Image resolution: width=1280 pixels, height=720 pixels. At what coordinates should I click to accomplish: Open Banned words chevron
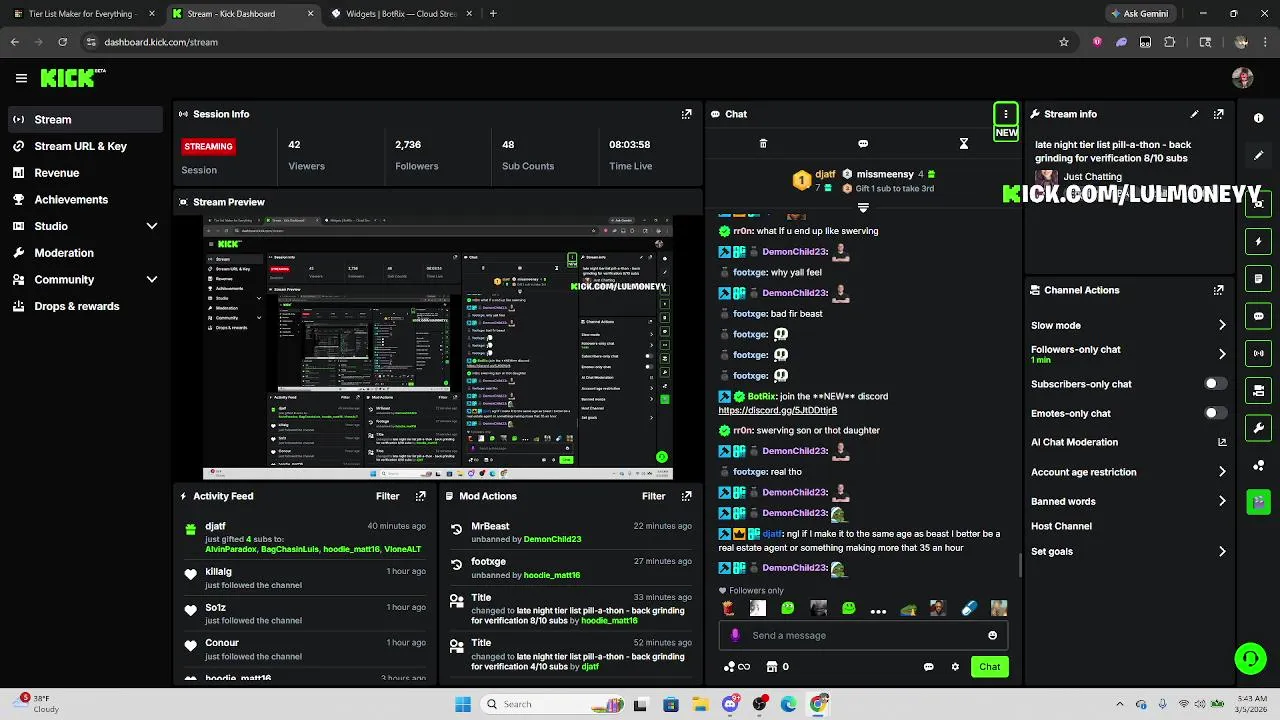coord(1222,501)
